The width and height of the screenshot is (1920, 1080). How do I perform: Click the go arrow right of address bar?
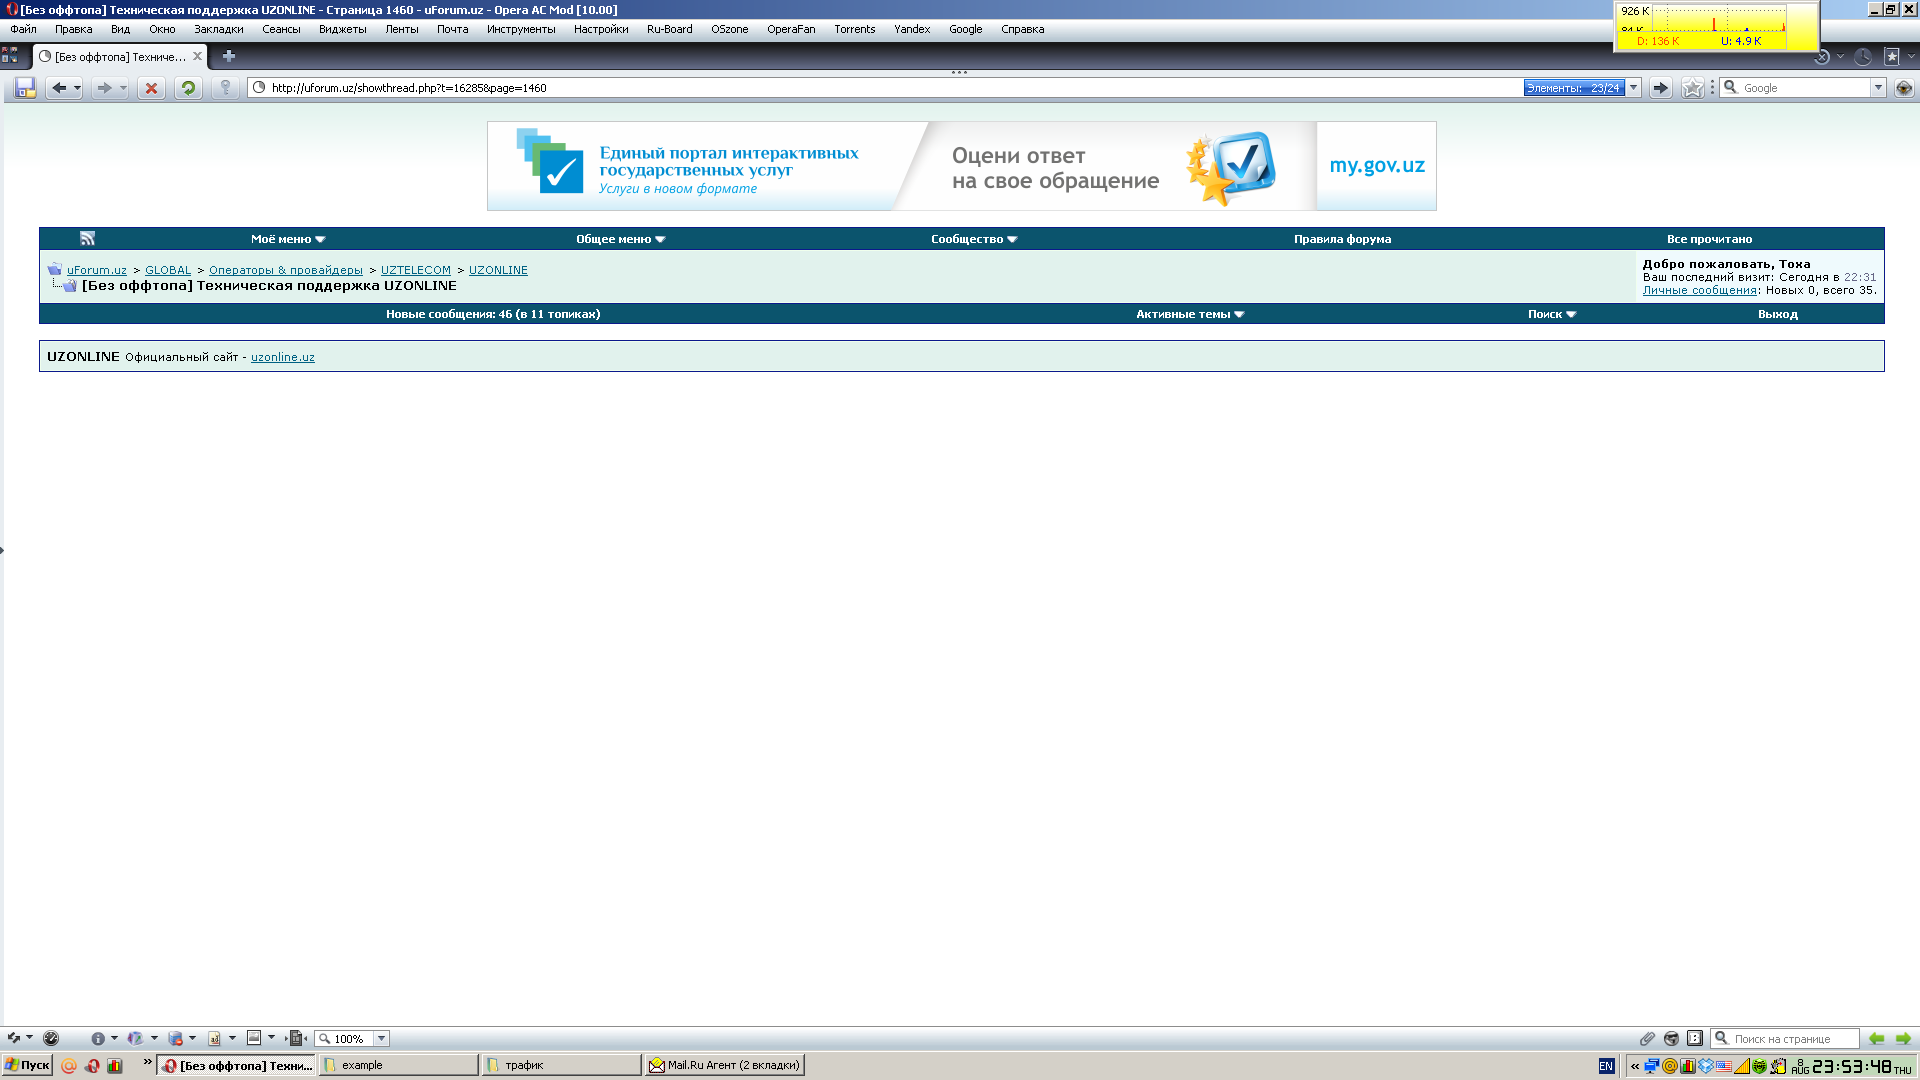pos(1660,88)
